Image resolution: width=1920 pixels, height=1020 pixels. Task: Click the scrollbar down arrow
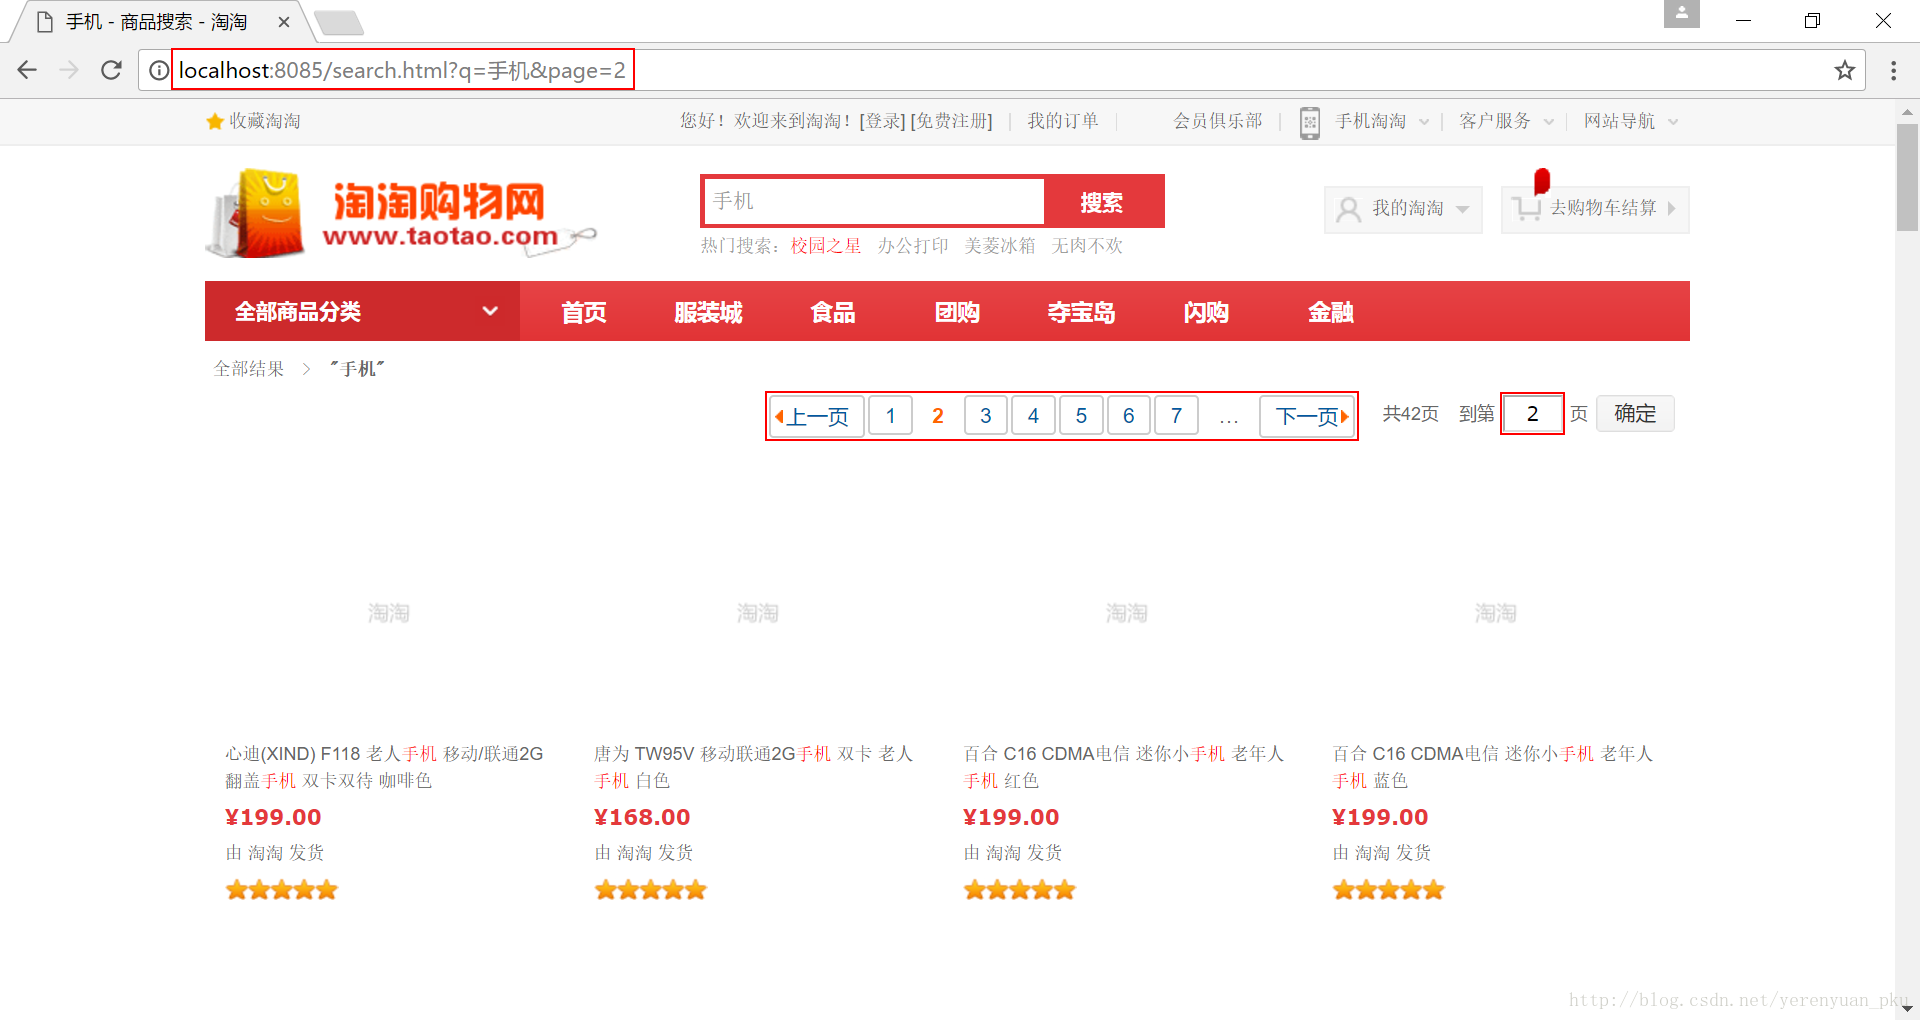click(1907, 1009)
